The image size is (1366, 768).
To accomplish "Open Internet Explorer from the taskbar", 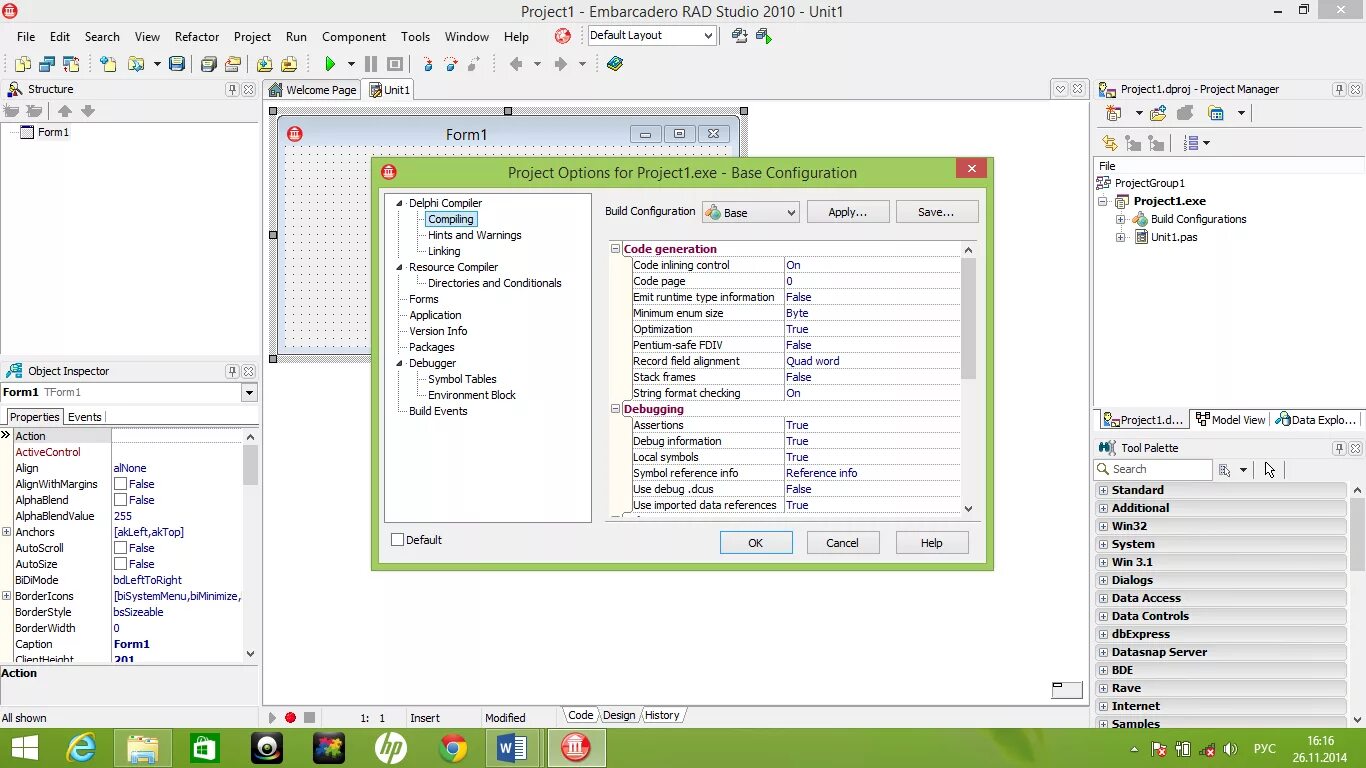I will click(x=81, y=747).
